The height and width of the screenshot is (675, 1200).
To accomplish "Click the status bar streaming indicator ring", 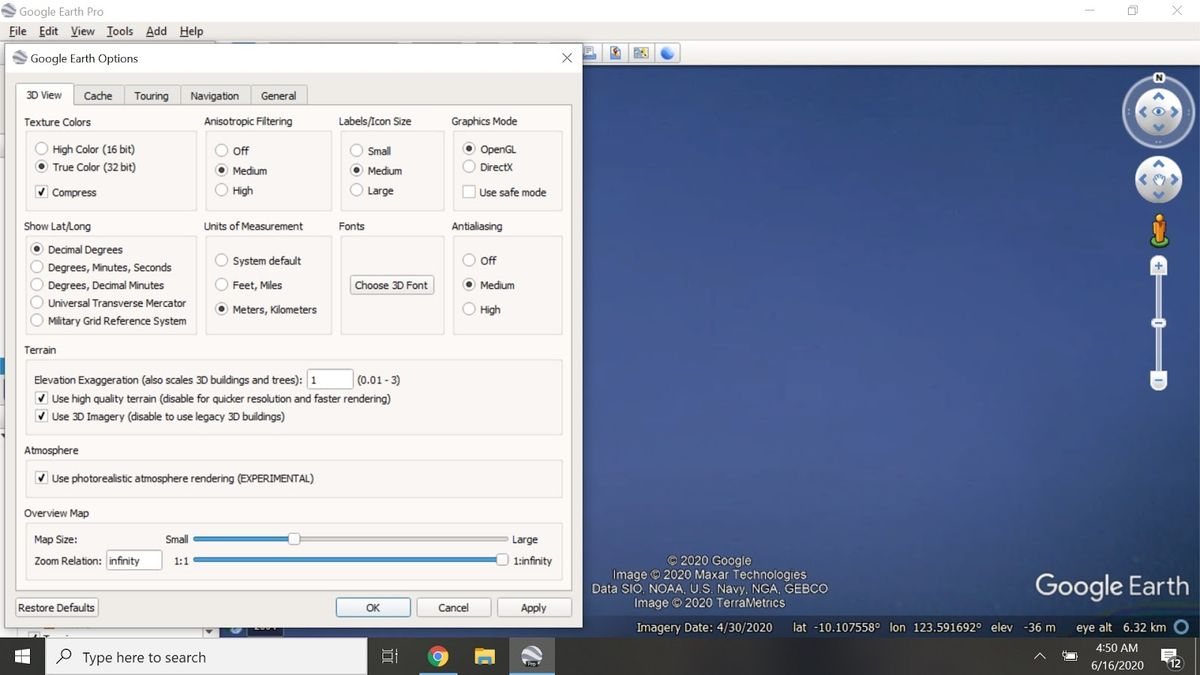I will tap(1181, 628).
